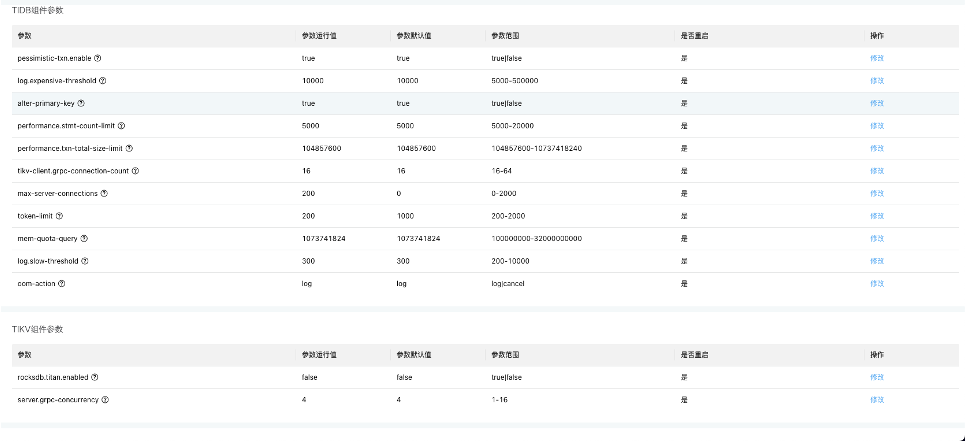Select tikv-client.grpc-connection-count name
966x442 pixels.
coord(73,171)
